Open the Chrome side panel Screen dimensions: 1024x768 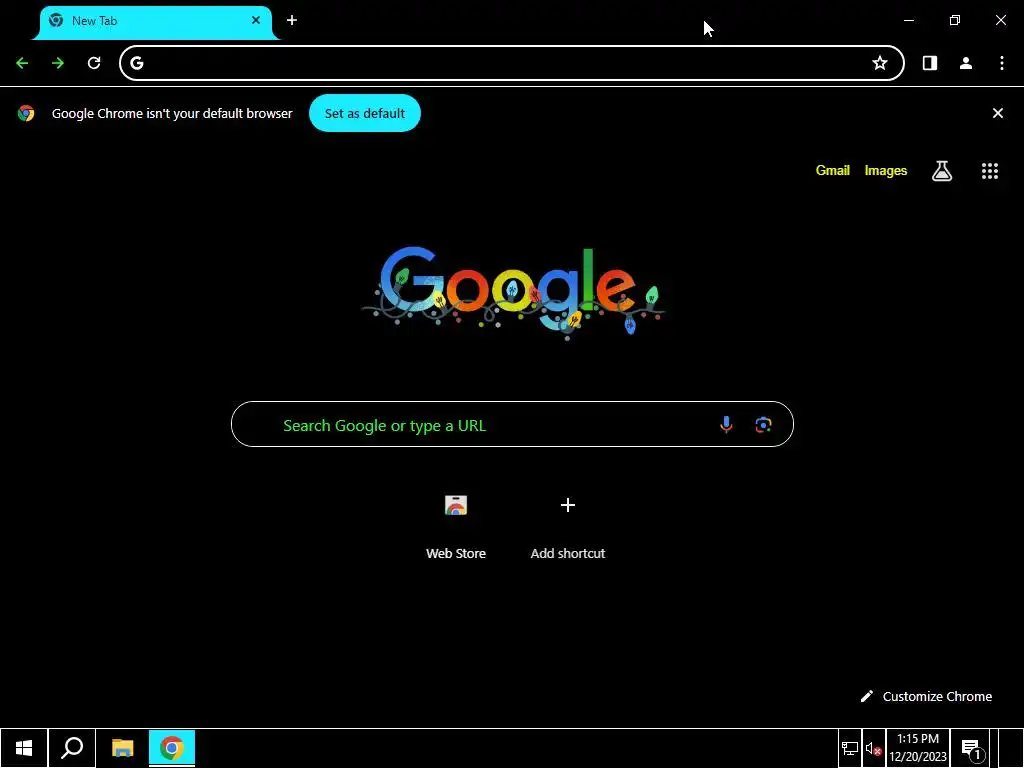point(929,63)
